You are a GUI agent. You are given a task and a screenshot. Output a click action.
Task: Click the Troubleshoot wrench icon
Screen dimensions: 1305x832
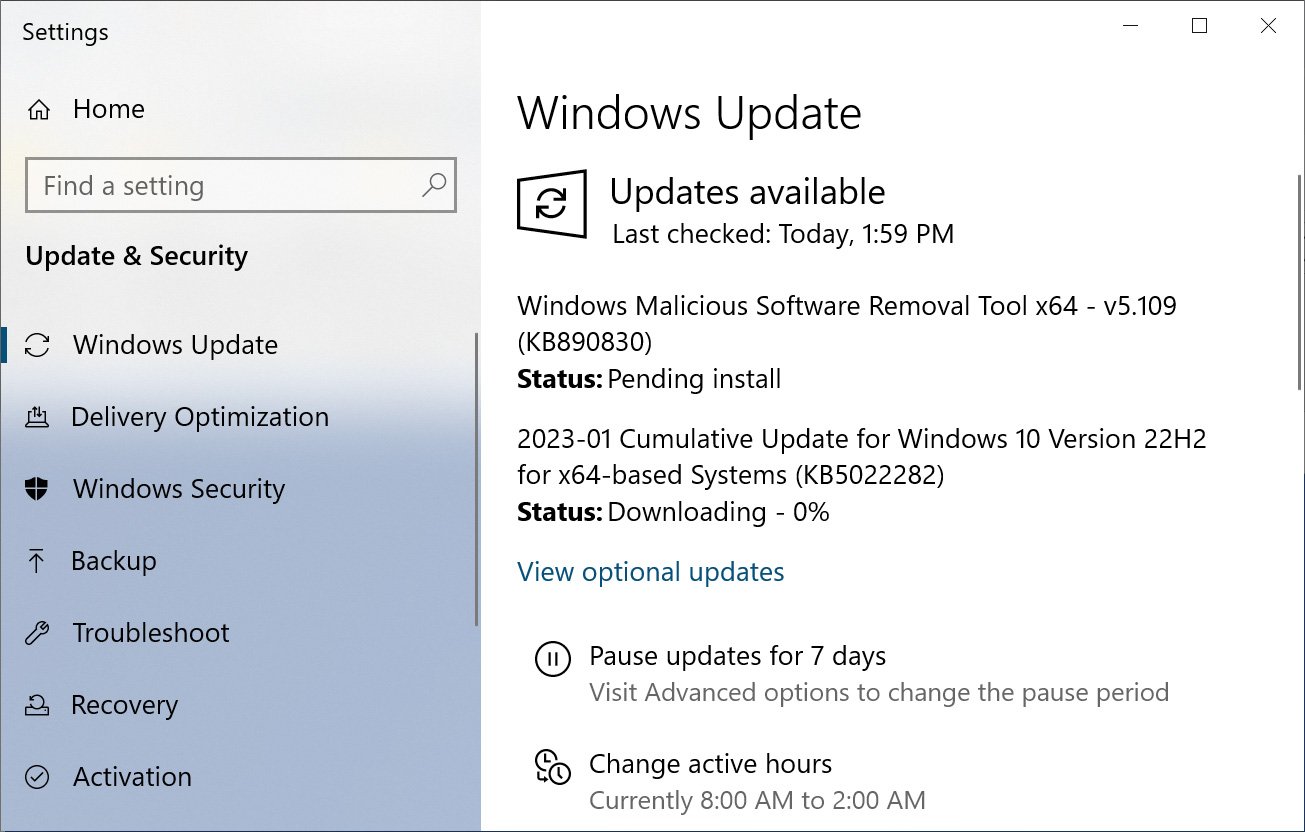tap(37, 633)
